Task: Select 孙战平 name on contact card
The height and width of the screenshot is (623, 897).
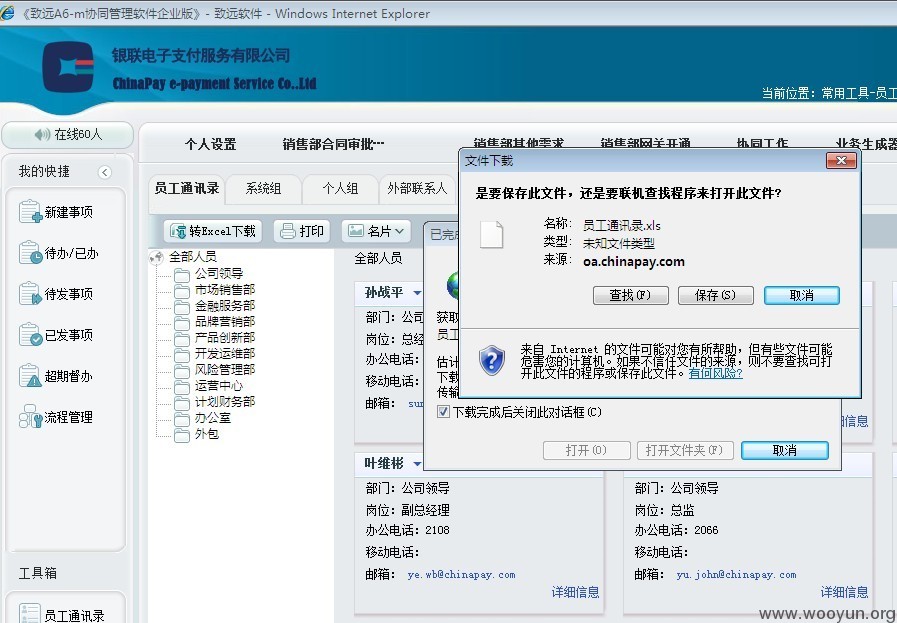Action: click(x=384, y=293)
